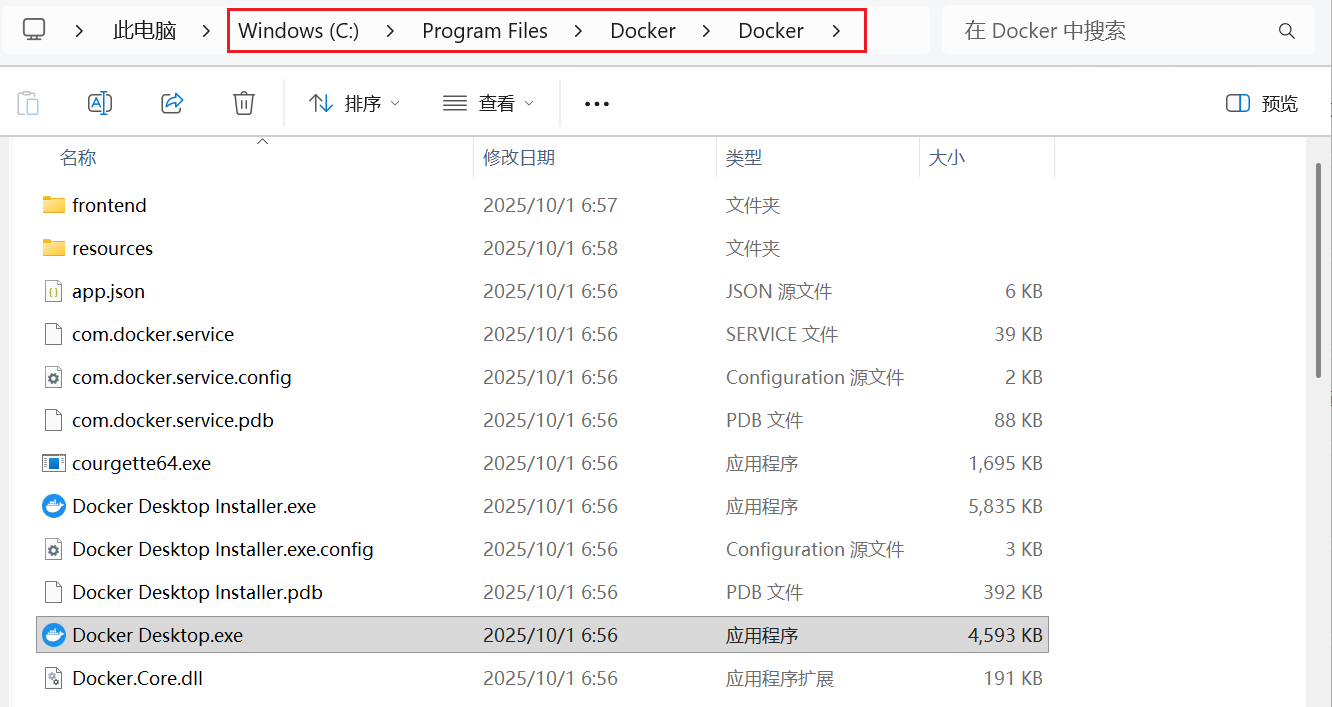This screenshot has height=707, width=1332.
Task: Select the frontend folder icon
Action: pyautogui.click(x=54, y=205)
